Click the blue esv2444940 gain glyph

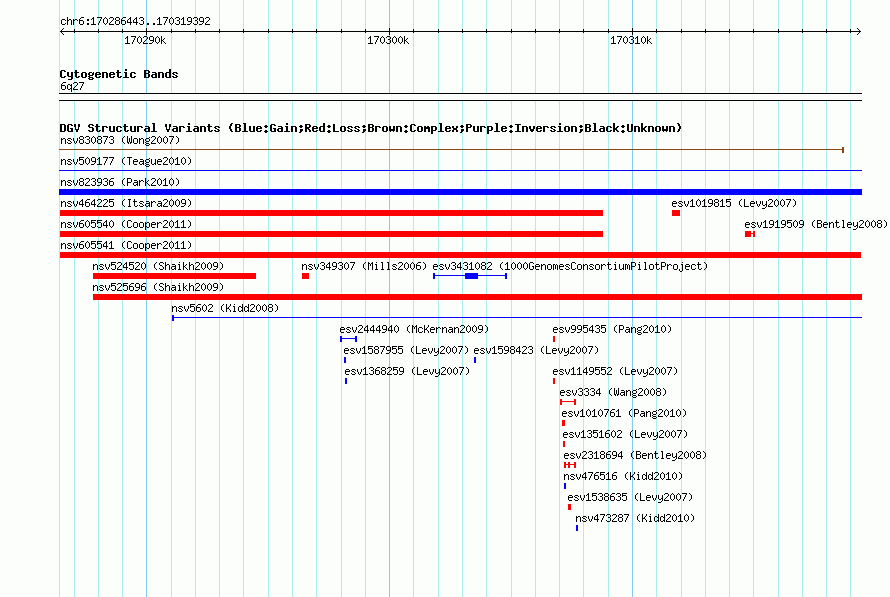click(349, 339)
